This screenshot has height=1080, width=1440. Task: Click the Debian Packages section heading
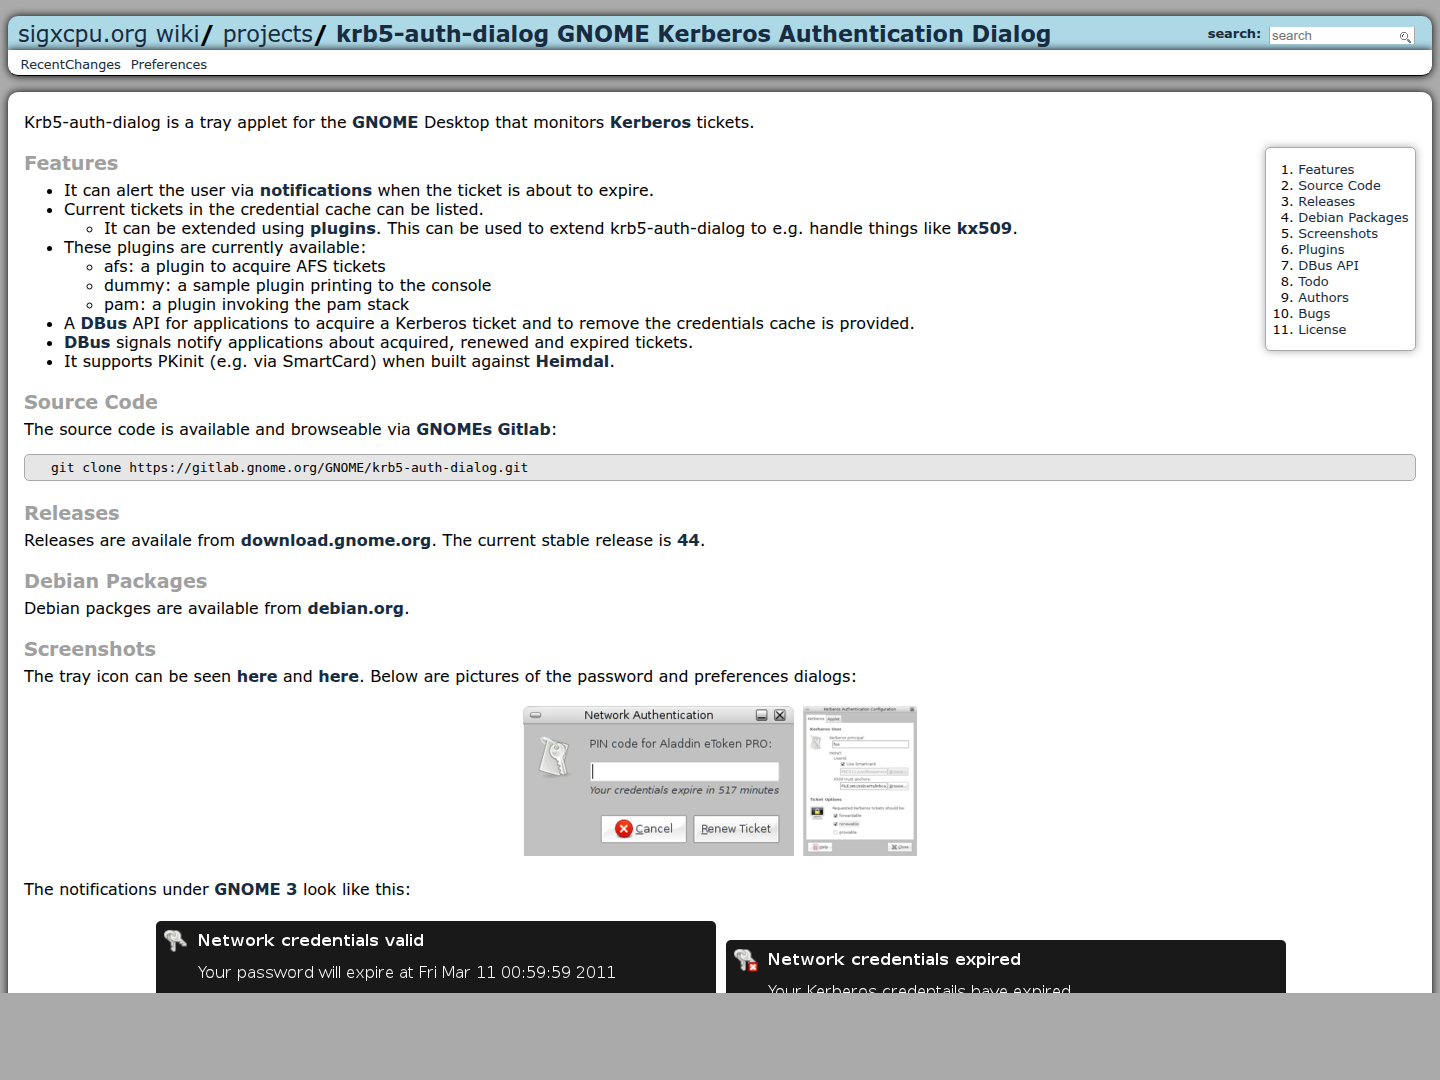pos(116,581)
